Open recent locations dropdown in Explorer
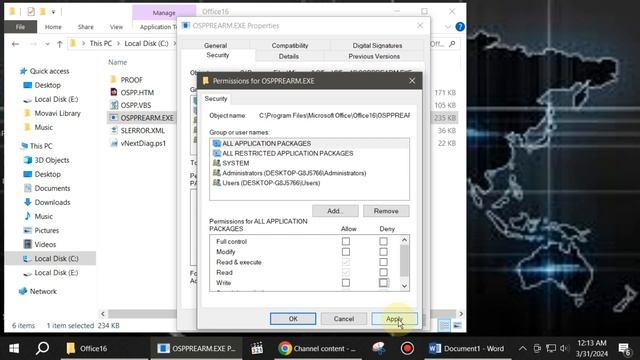Screen dimensions: 640x360 tap(47, 44)
